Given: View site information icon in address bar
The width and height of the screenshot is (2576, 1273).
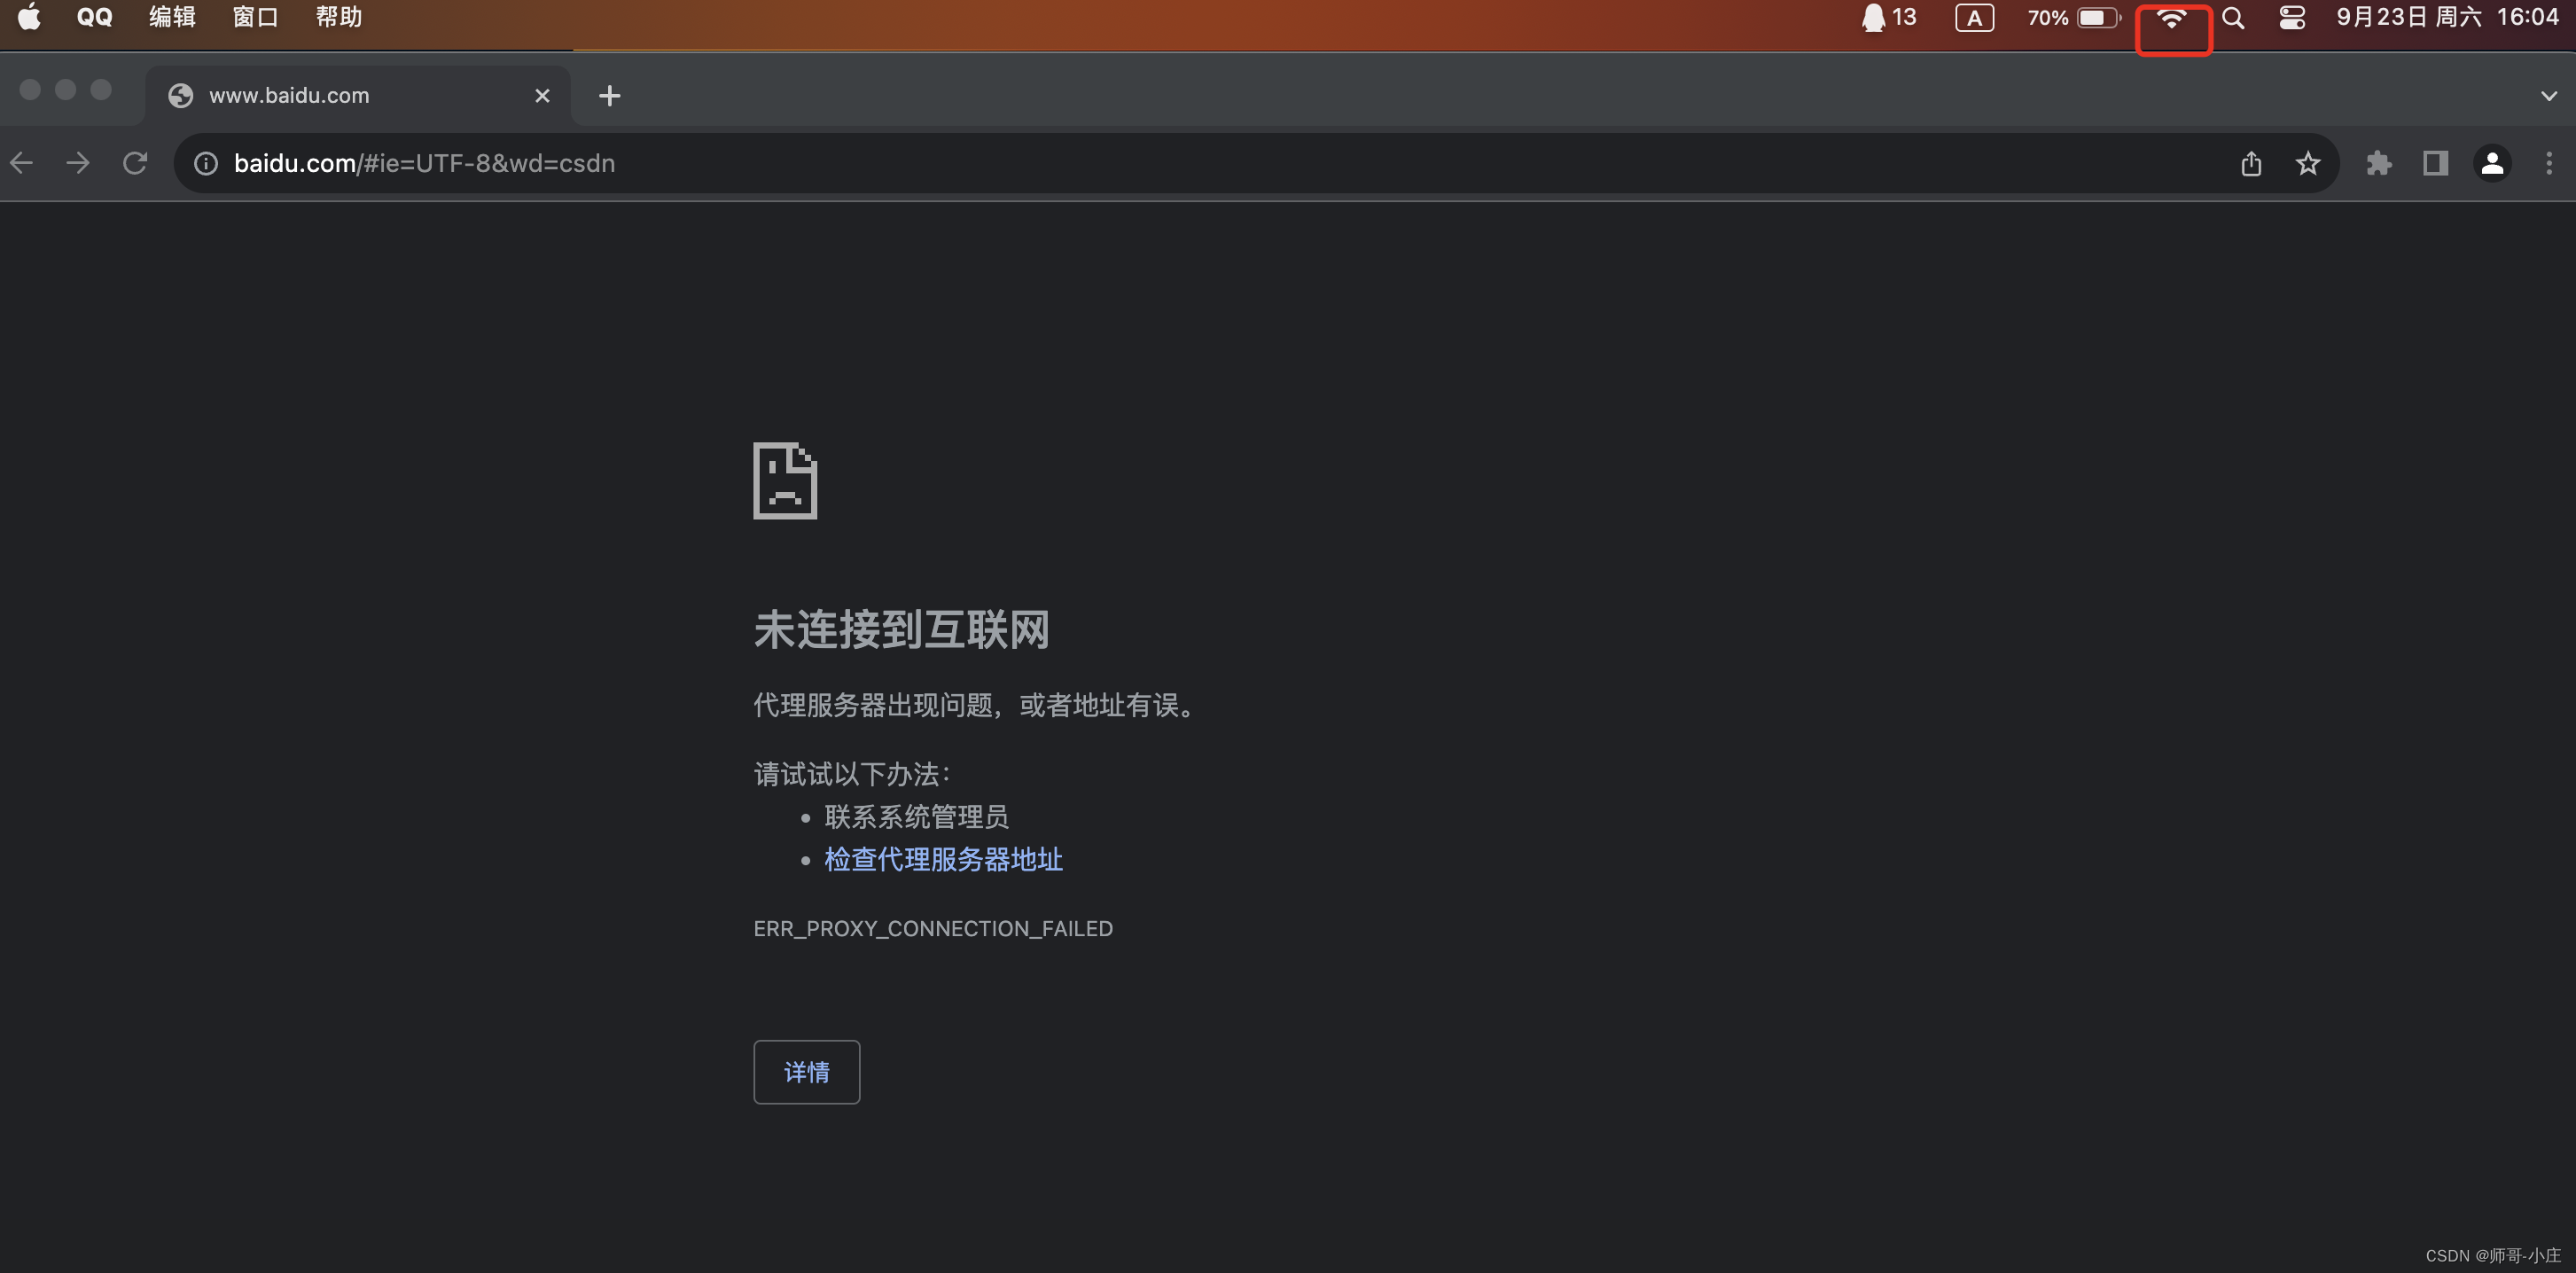Looking at the screenshot, I should 206,163.
